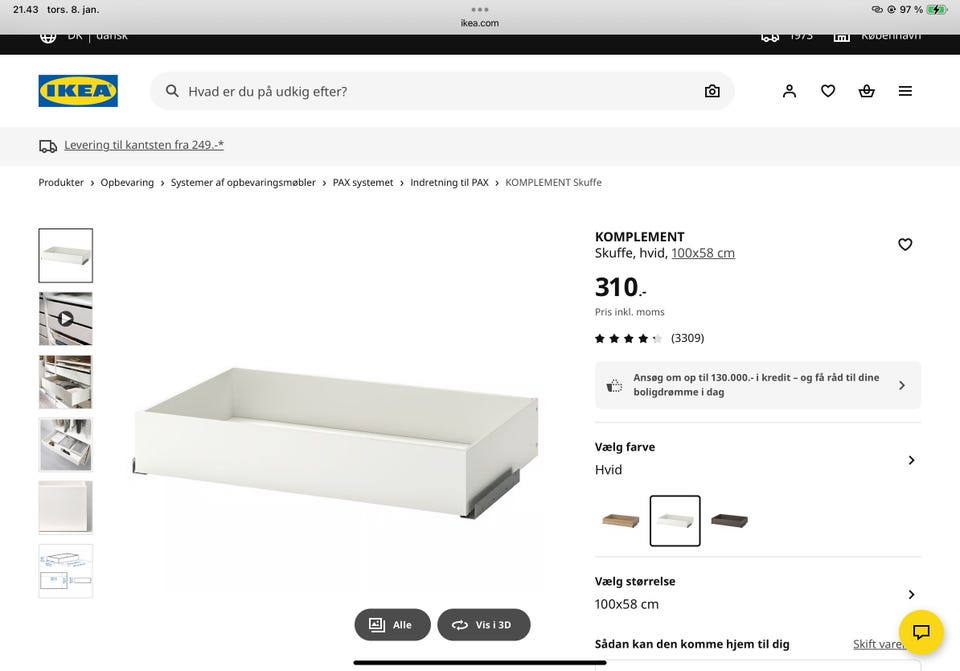
Task: Expand the Vælg størrelse options
Action: (x=911, y=594)
